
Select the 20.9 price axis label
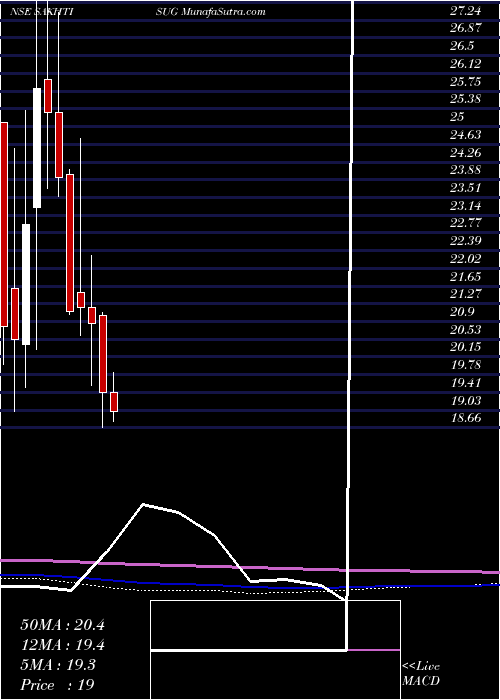[x=462, y=312]
